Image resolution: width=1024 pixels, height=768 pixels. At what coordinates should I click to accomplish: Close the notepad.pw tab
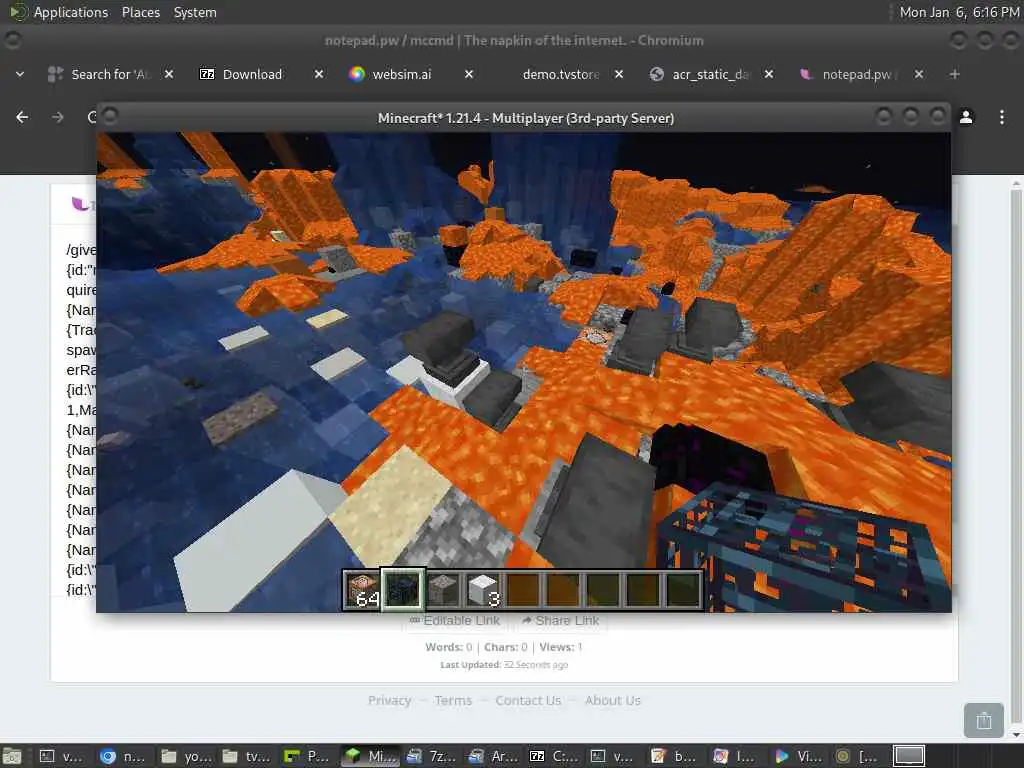919,74
